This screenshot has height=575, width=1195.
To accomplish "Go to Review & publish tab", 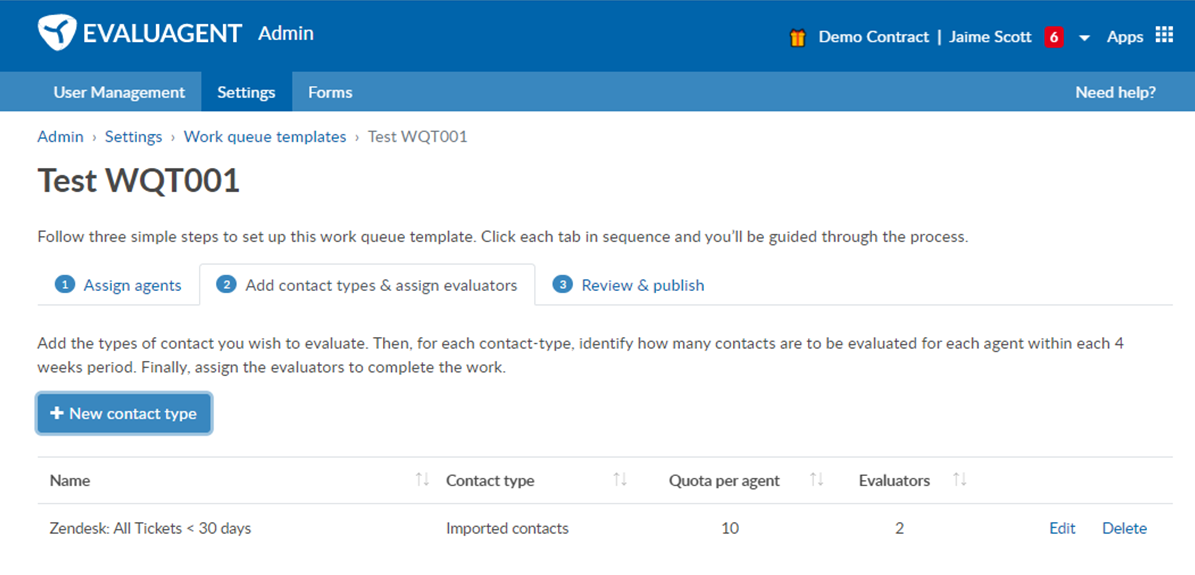I will (628, 285).
